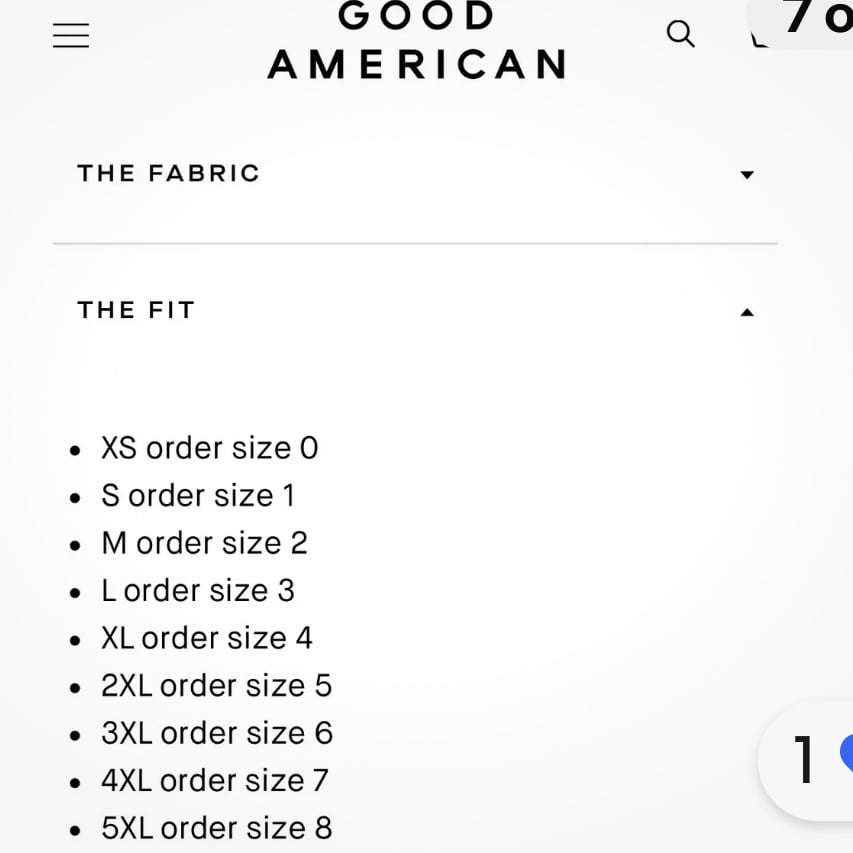Click the L order size 3 entry
853x853 pixels.
tap(198, 591)
